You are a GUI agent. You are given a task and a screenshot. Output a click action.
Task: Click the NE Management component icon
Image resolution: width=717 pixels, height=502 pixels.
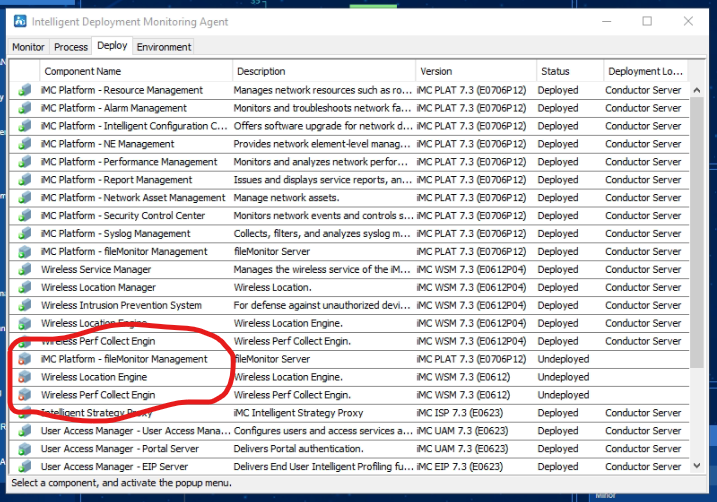click(25, 144)
